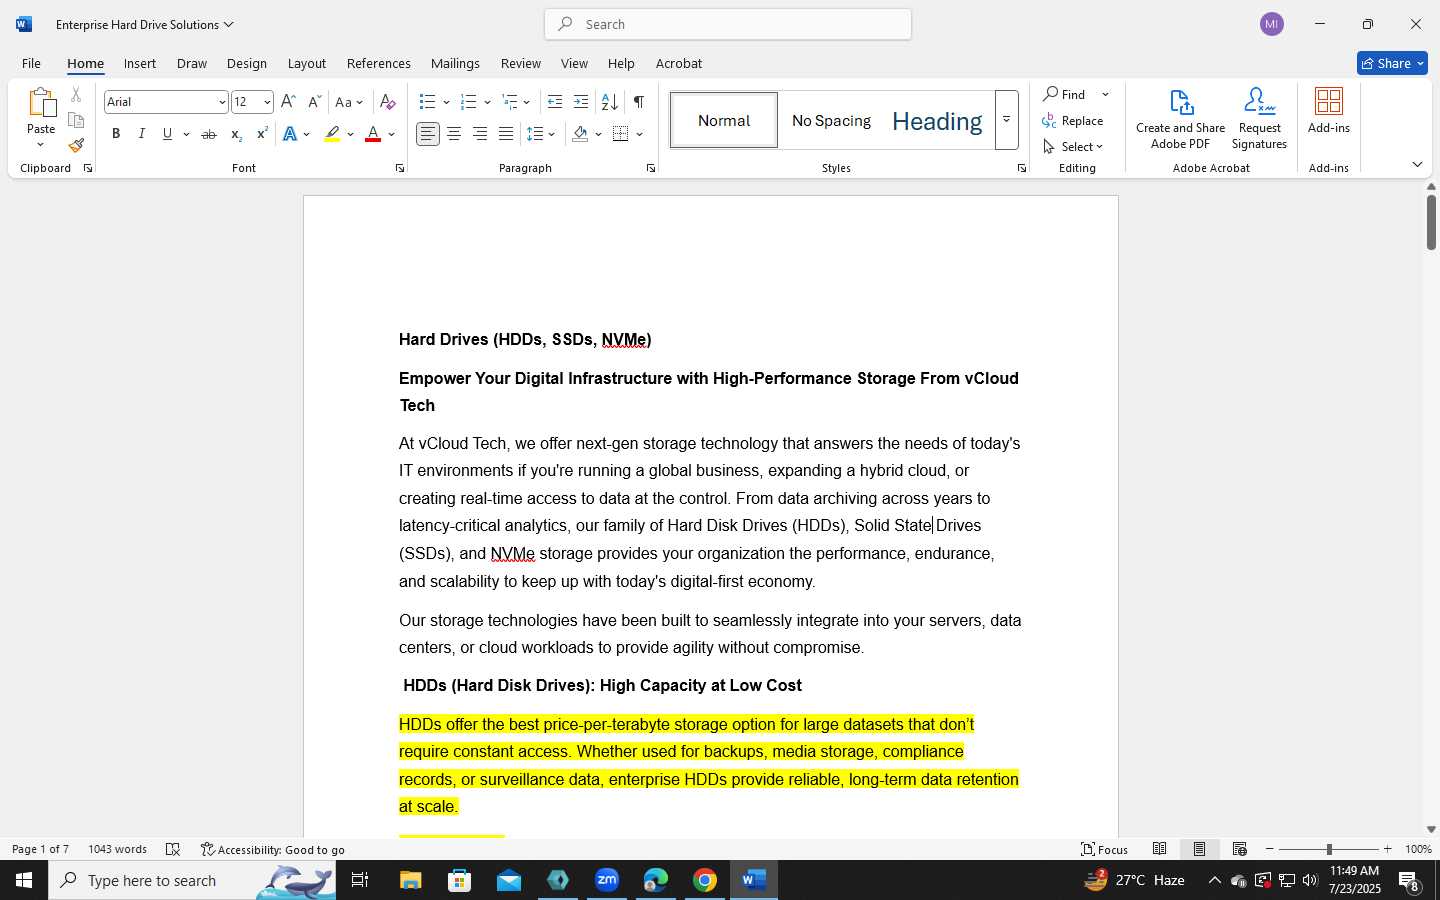Apply strikethrough formatting
The image size is (1440, 900).
coord(209,134)
